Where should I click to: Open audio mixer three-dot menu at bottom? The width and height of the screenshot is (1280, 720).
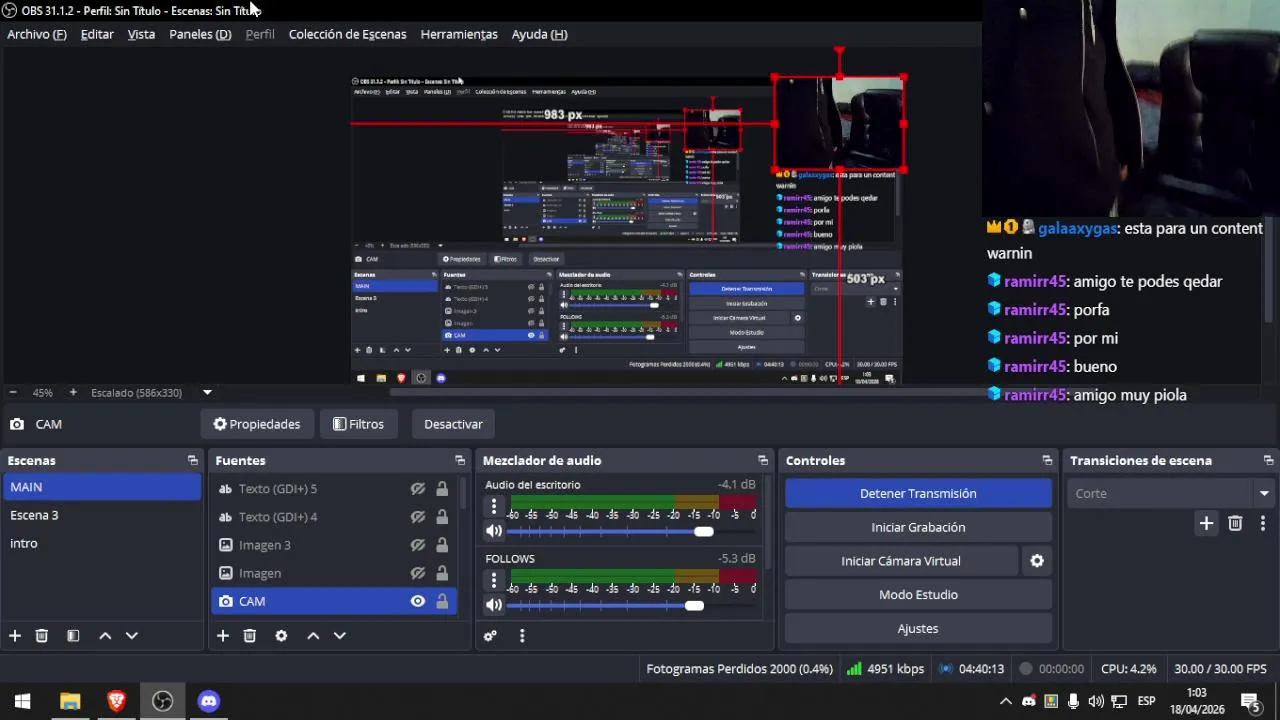(522, 636)
